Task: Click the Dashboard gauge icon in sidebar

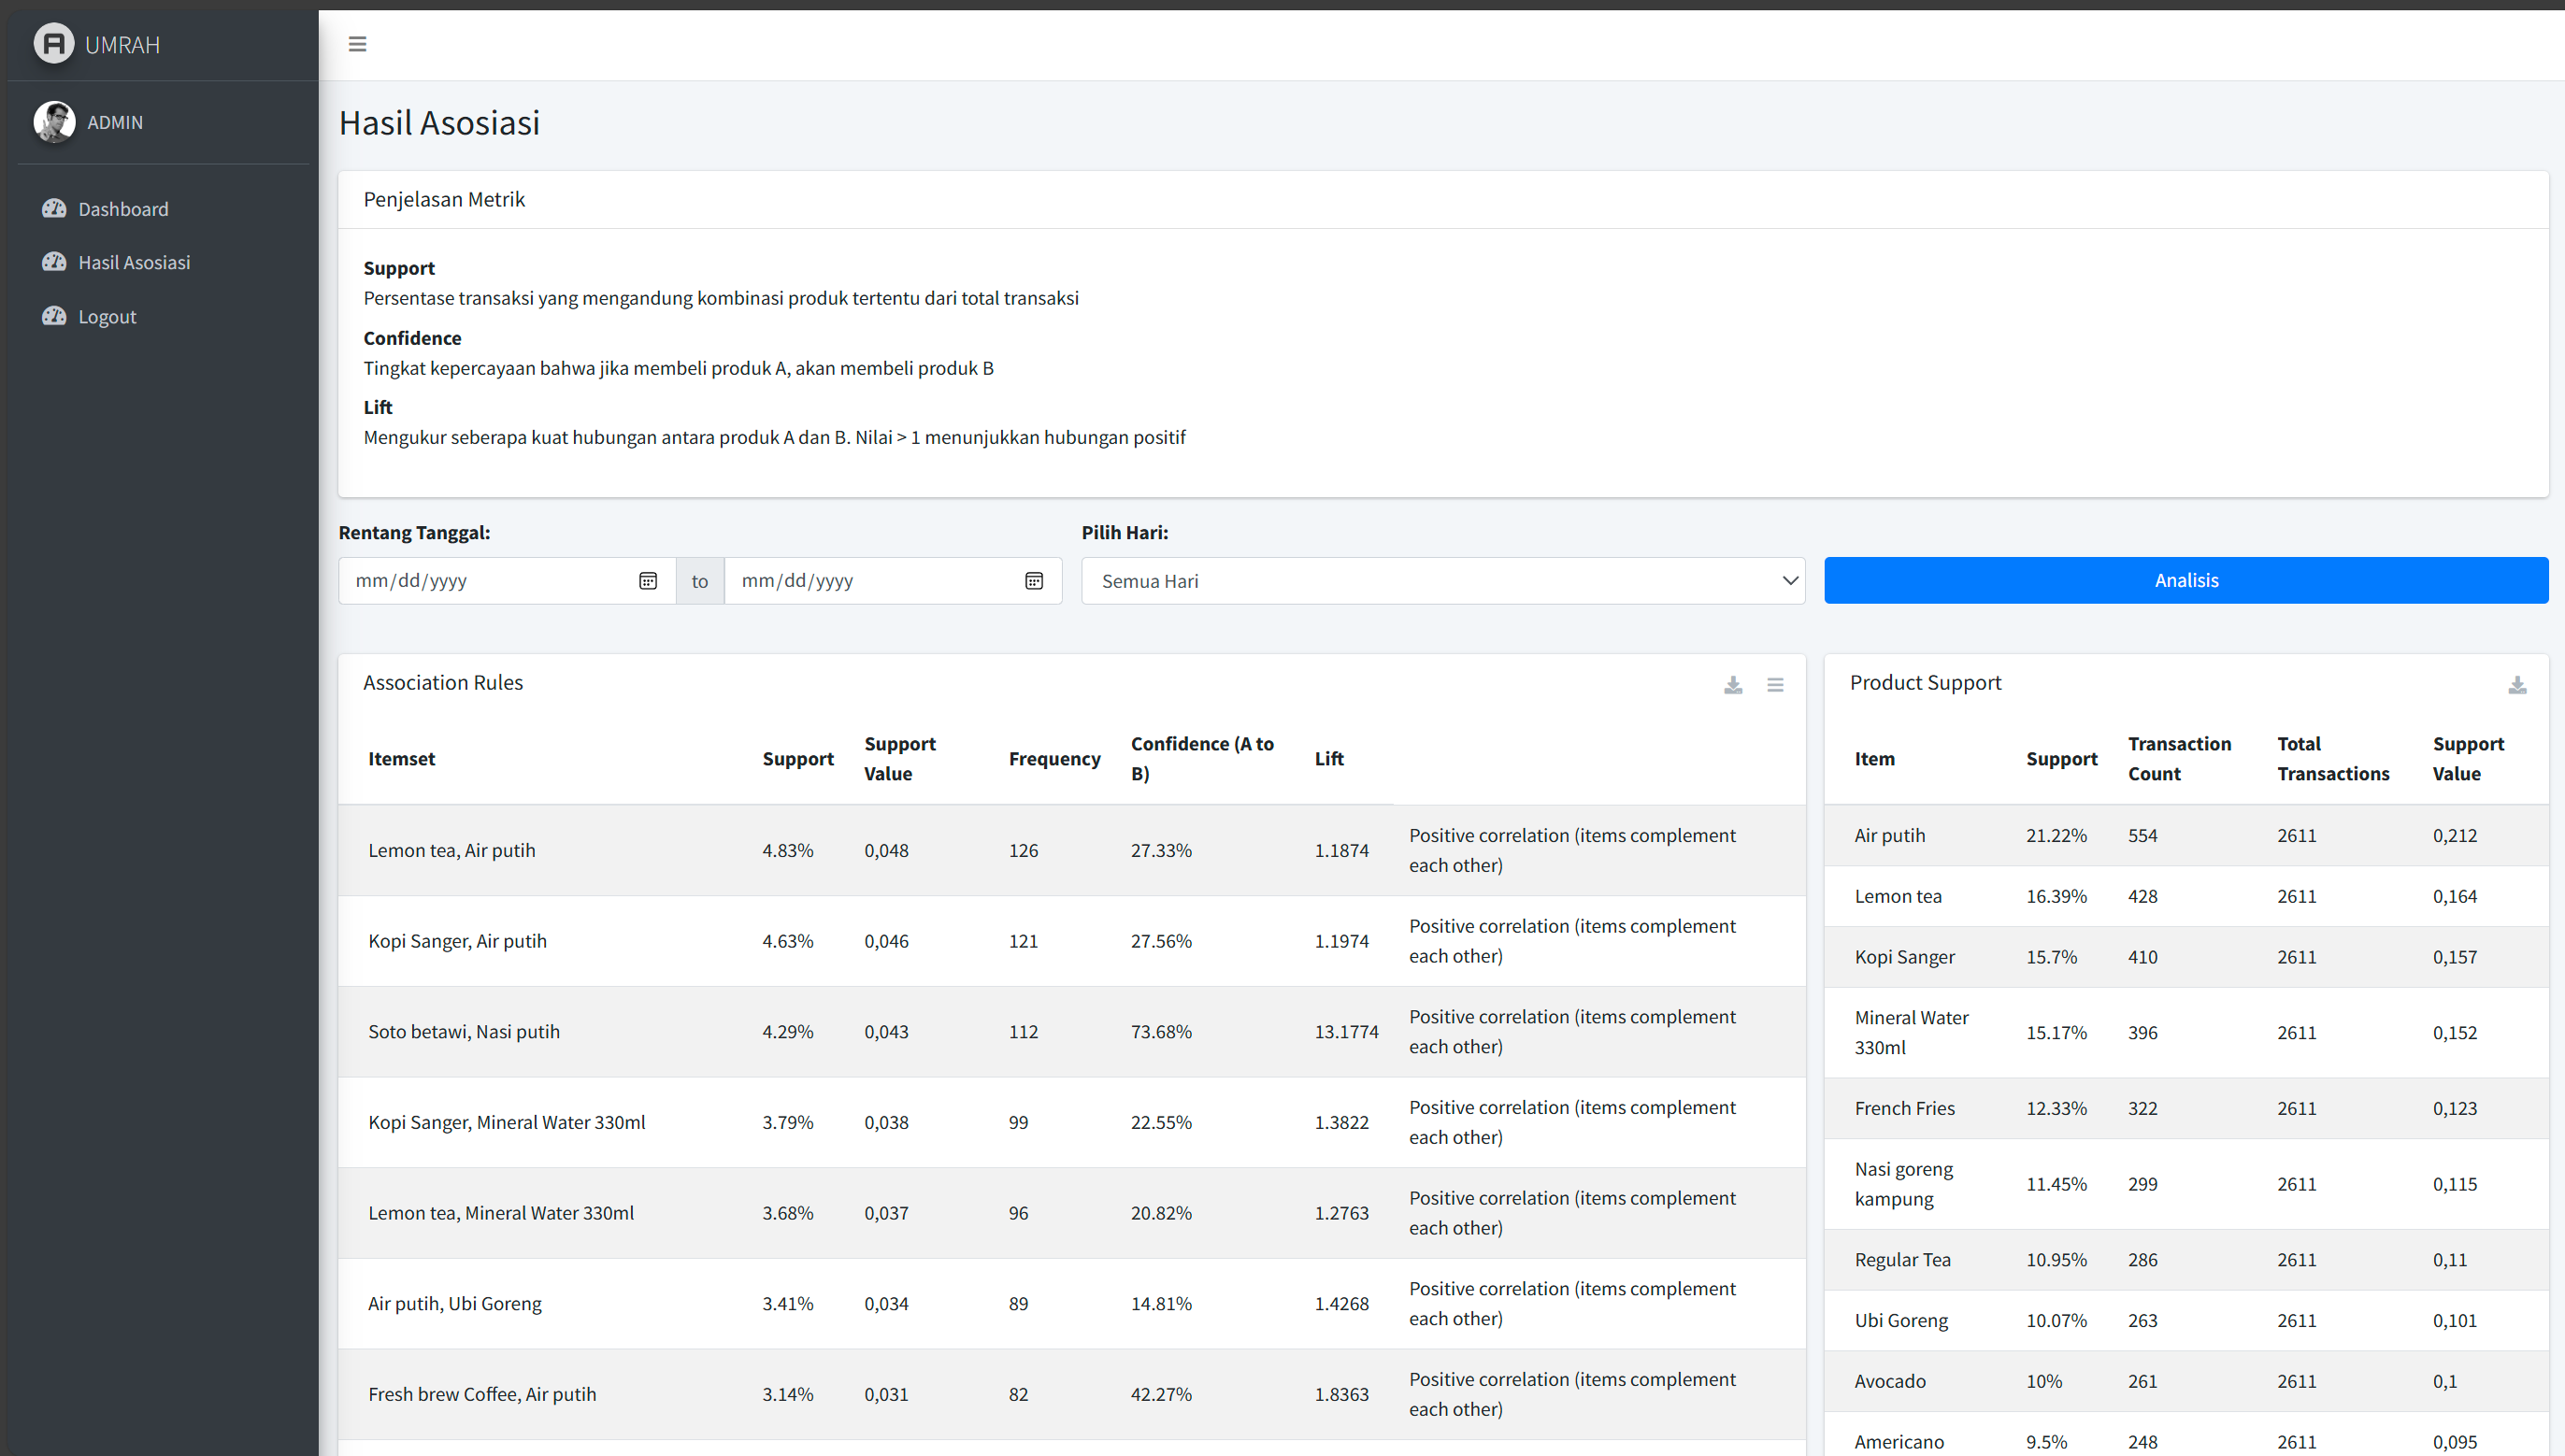Action: [x=54, y=208]
